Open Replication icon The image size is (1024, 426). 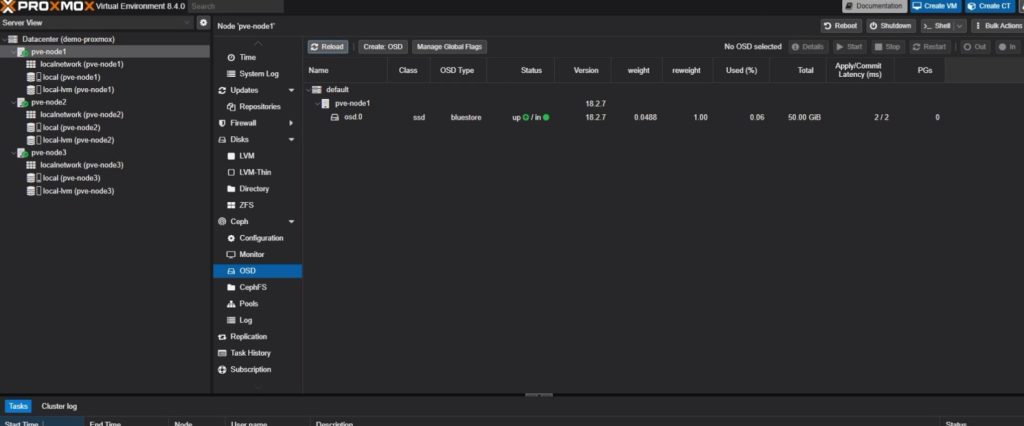[222, 336]
